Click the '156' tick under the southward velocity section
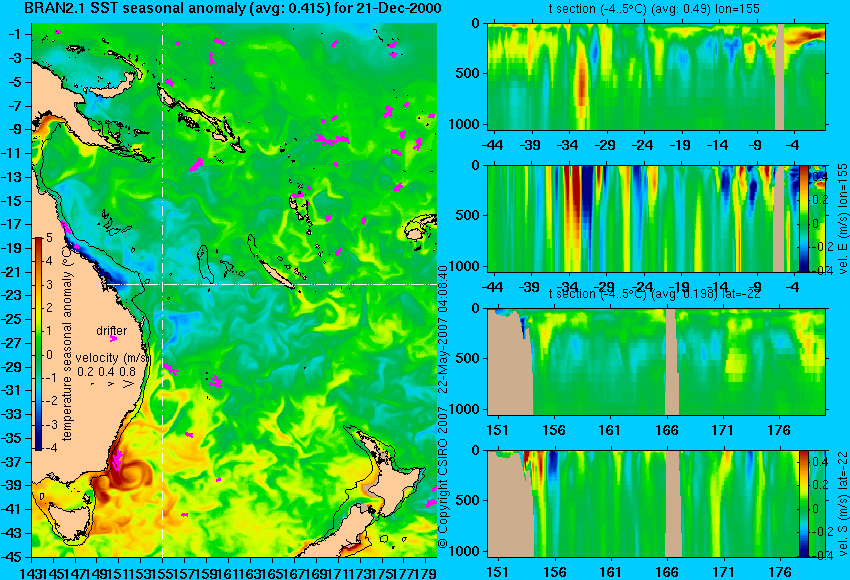The image size is (850, 580). (x=554, y=572)
